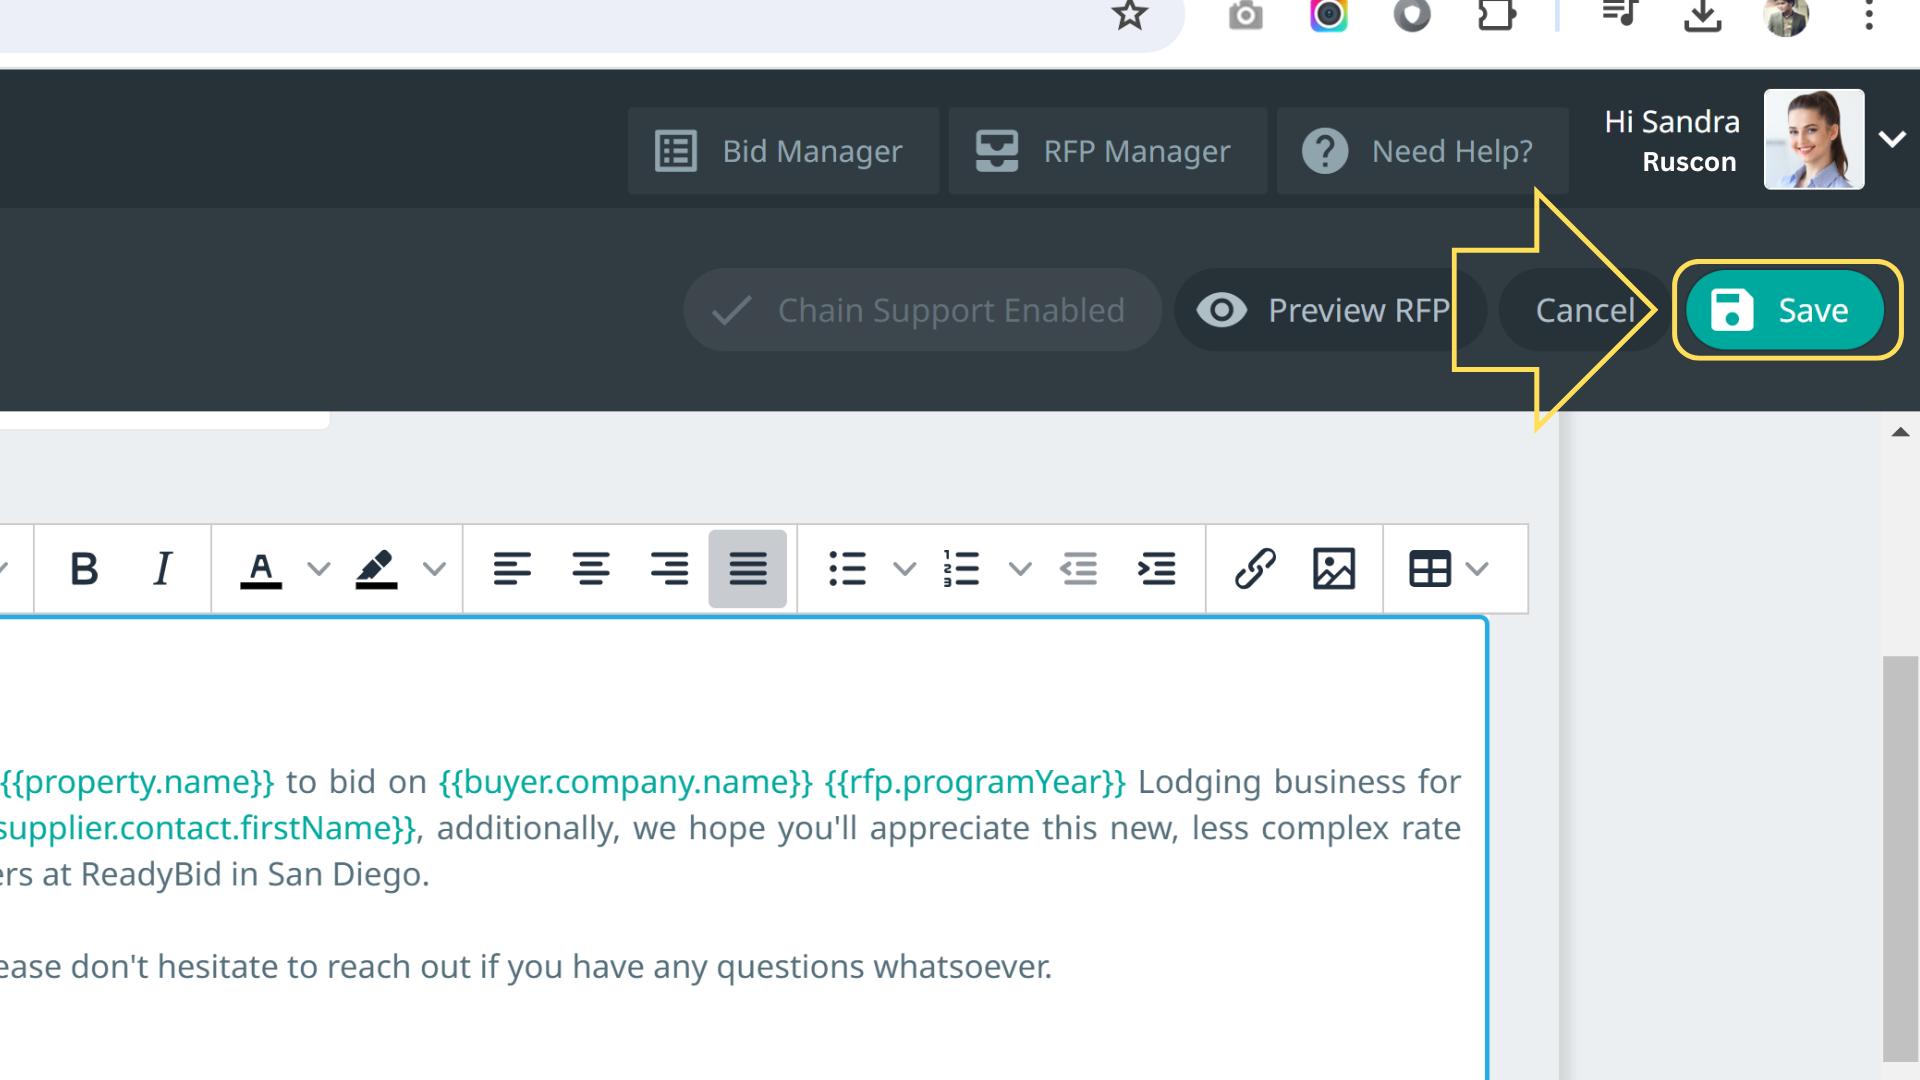Screen dimensions: 1920x1080
Task: Center align the text
Action: 591,569
